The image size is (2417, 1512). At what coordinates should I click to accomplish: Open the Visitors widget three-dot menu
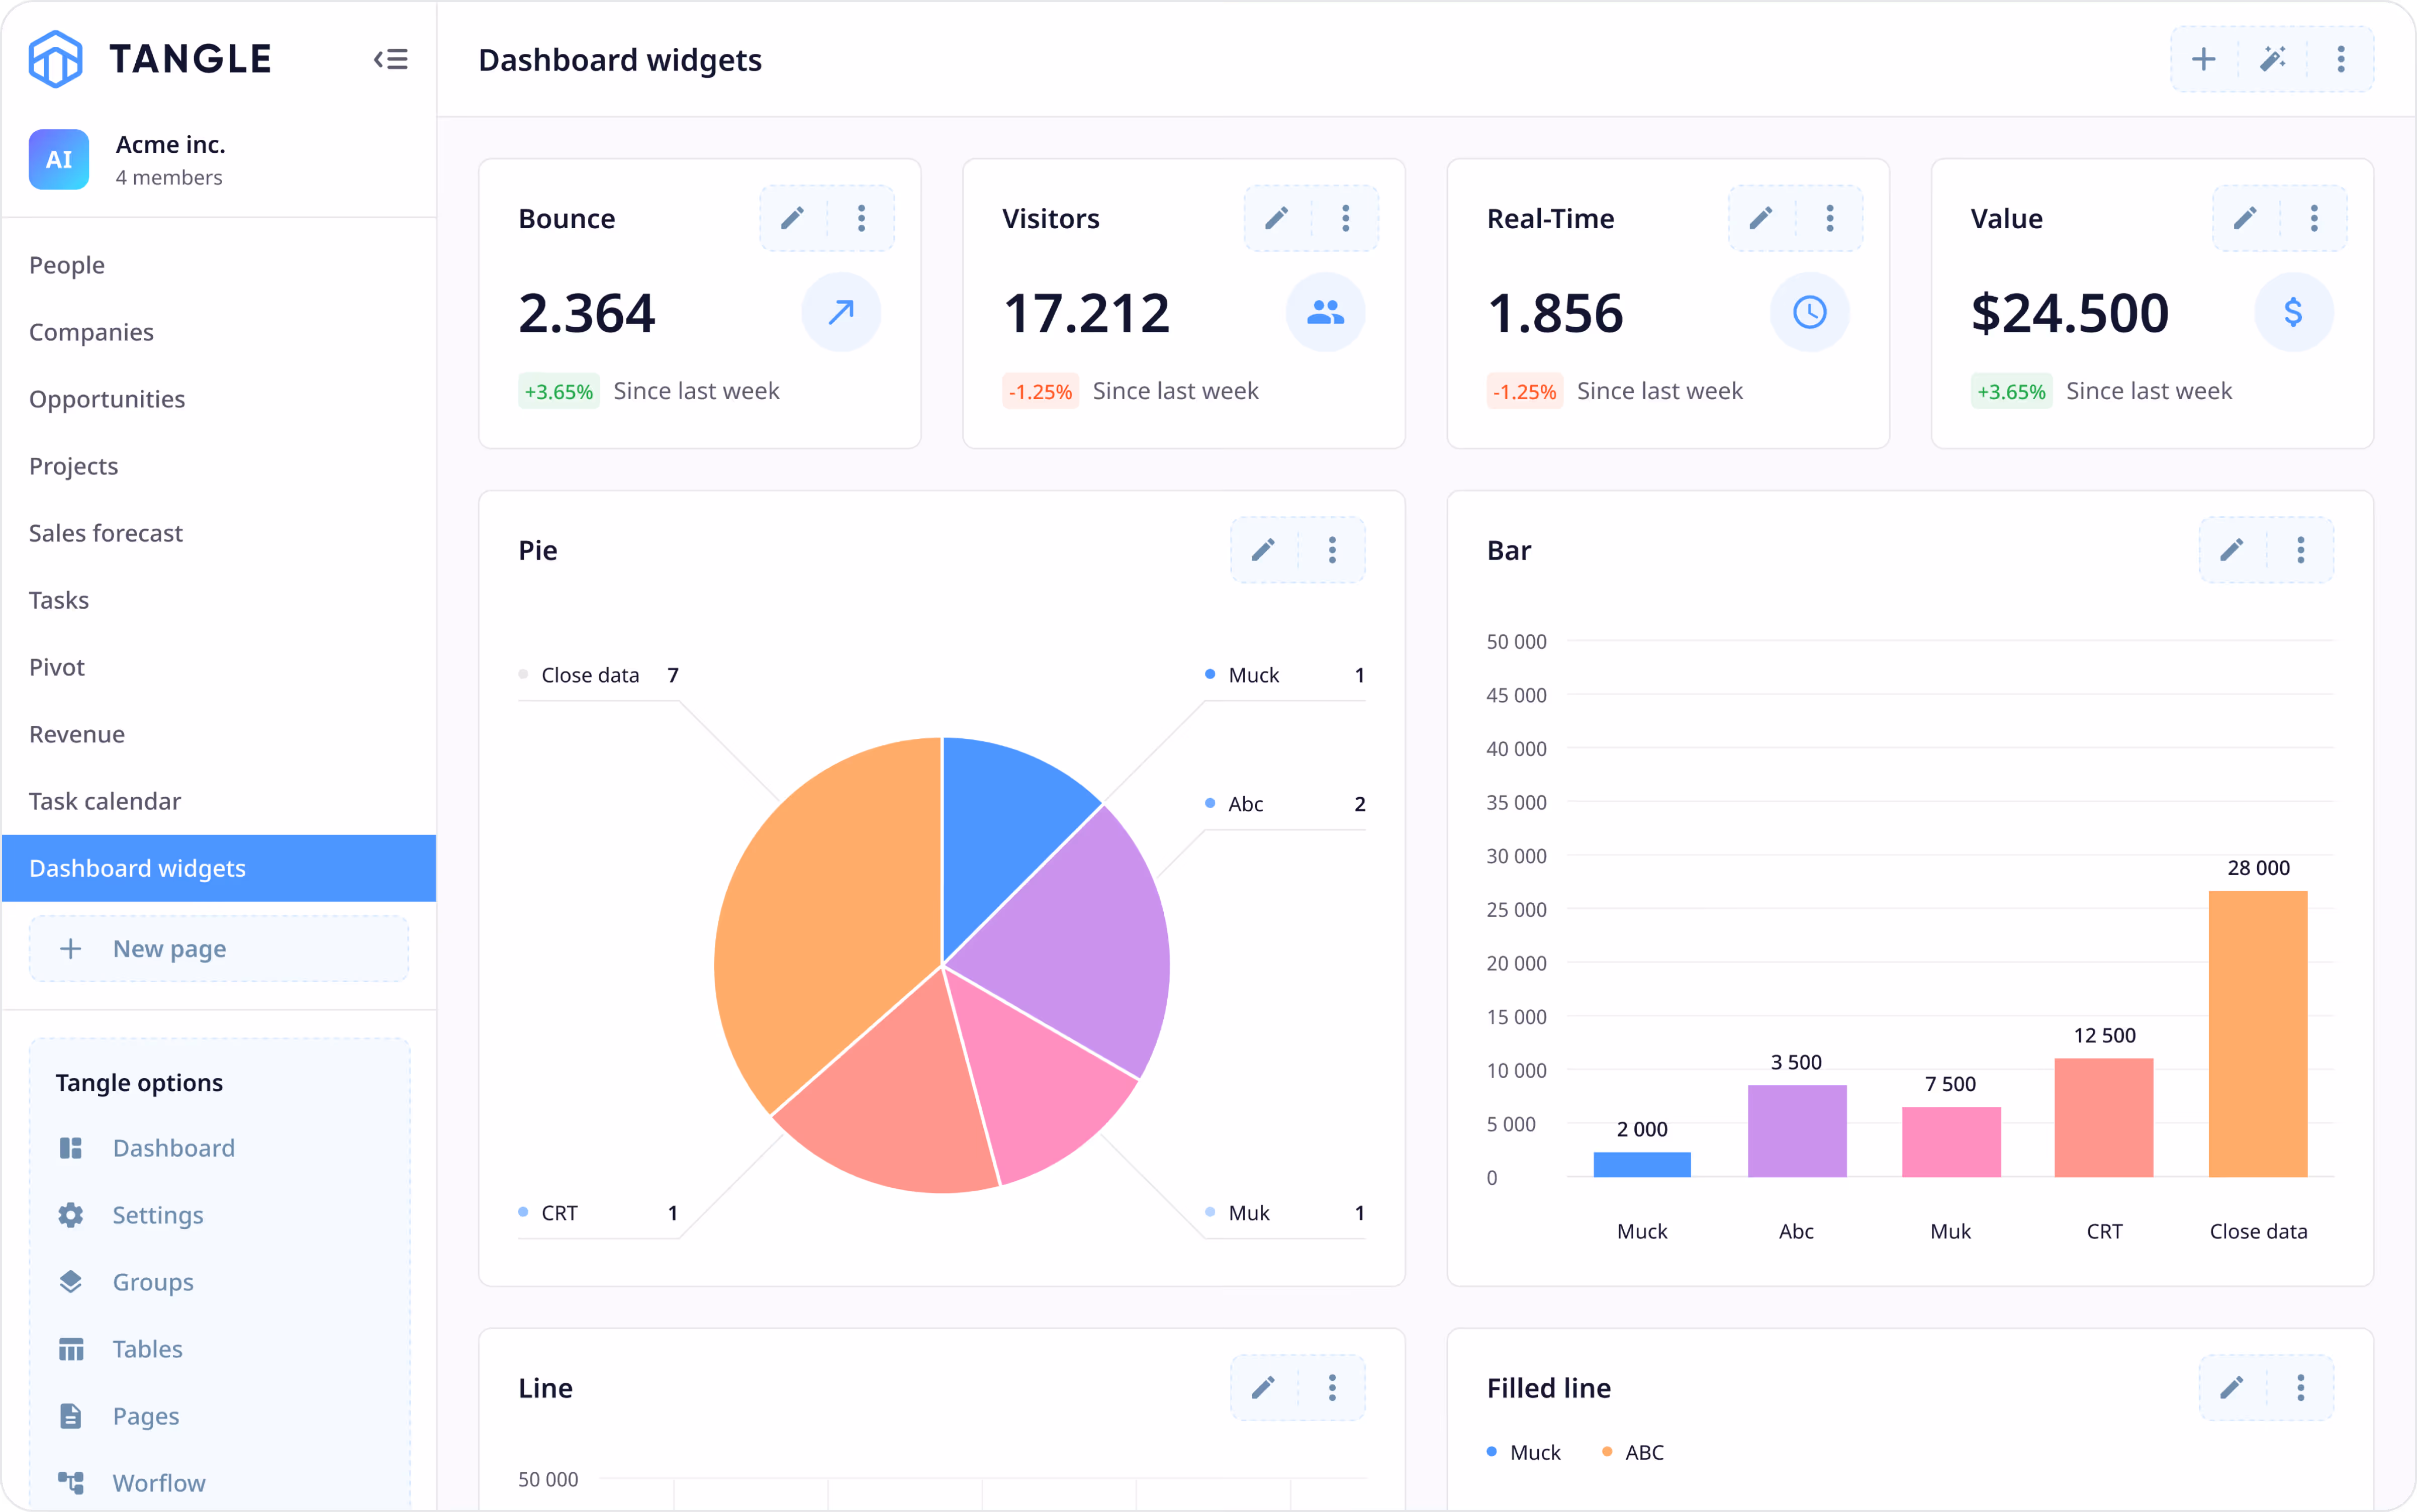coord(1345,218)
